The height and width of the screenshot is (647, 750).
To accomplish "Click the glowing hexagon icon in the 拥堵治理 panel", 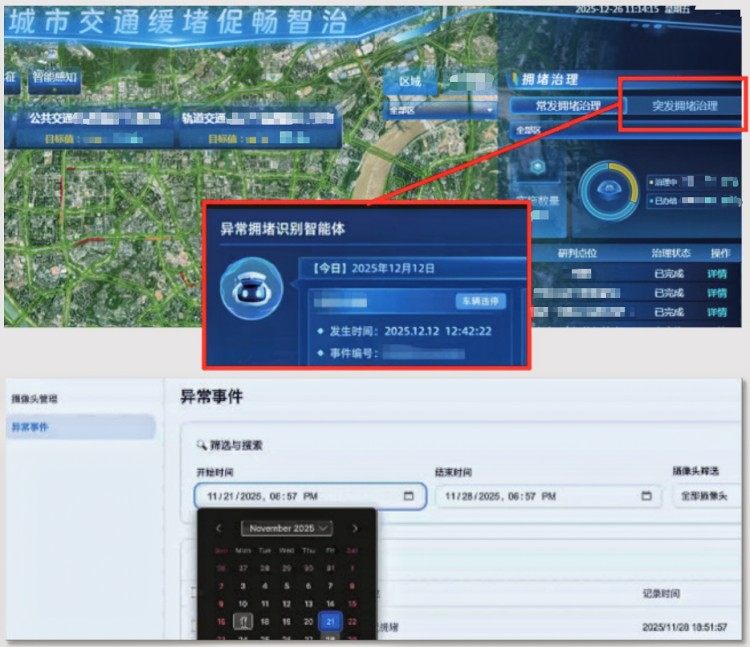I will 538,167.
